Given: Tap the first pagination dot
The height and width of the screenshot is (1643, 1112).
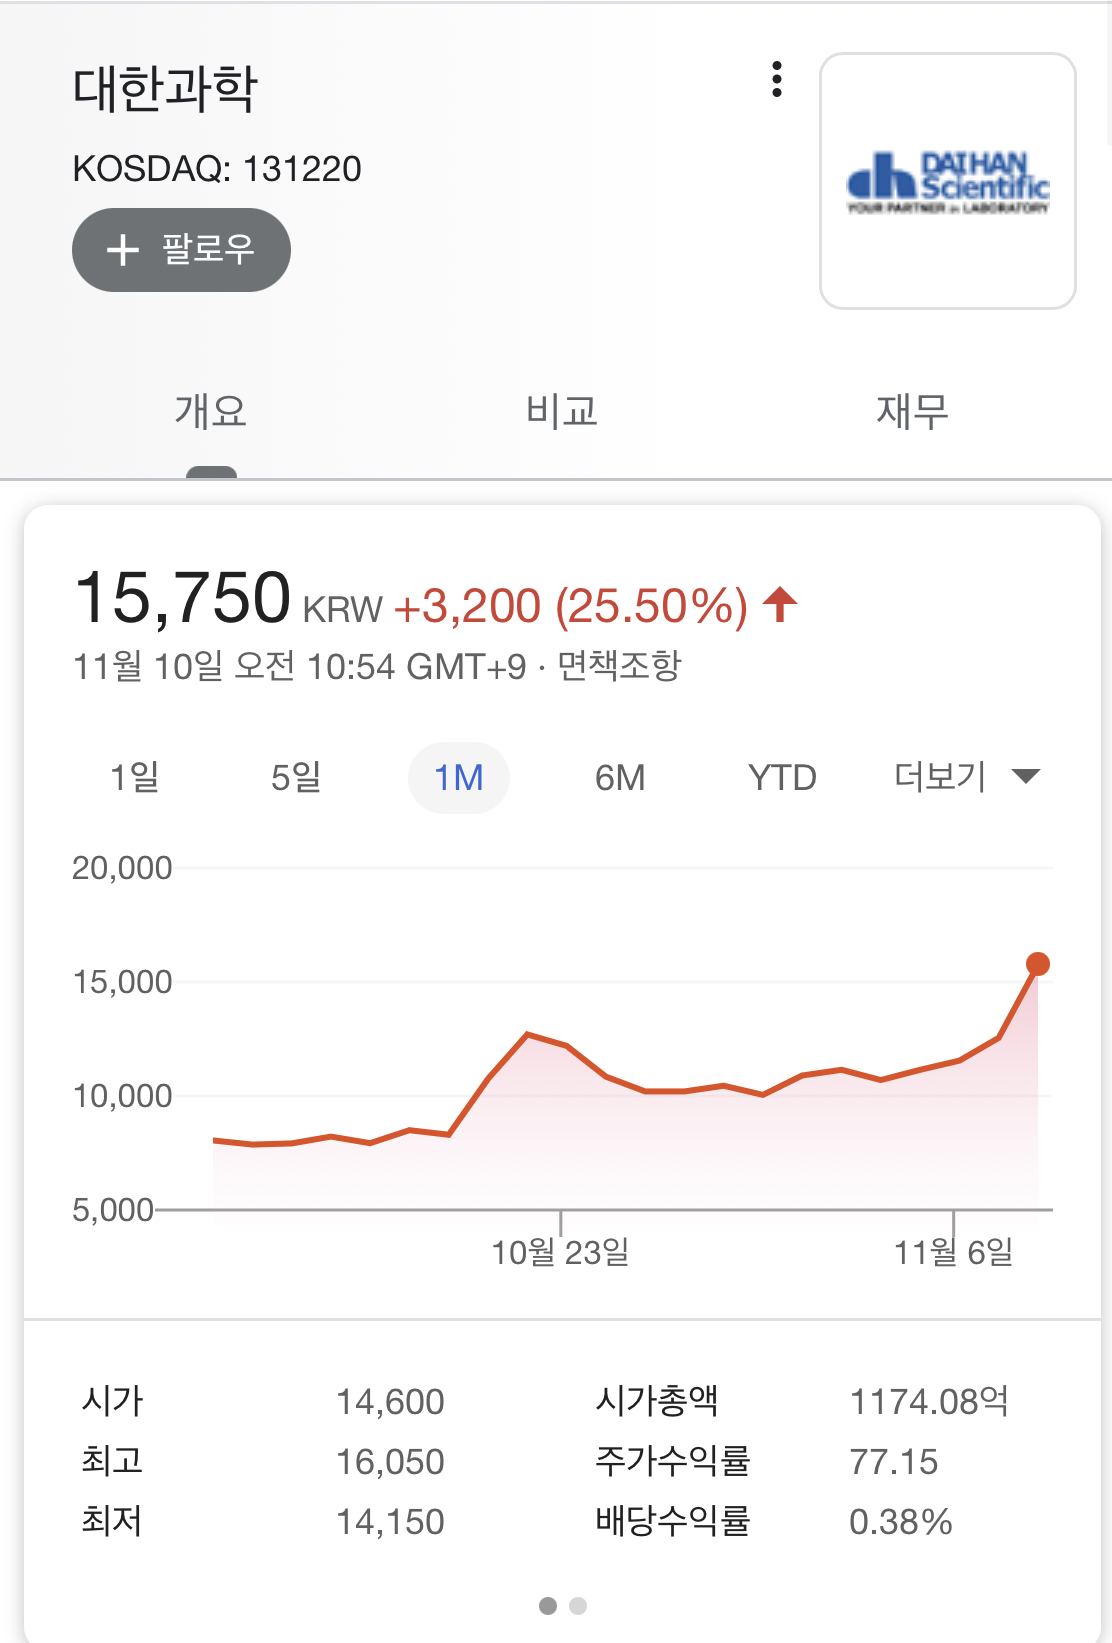Looking at the screenshot, I should (x=548, y=1606).
